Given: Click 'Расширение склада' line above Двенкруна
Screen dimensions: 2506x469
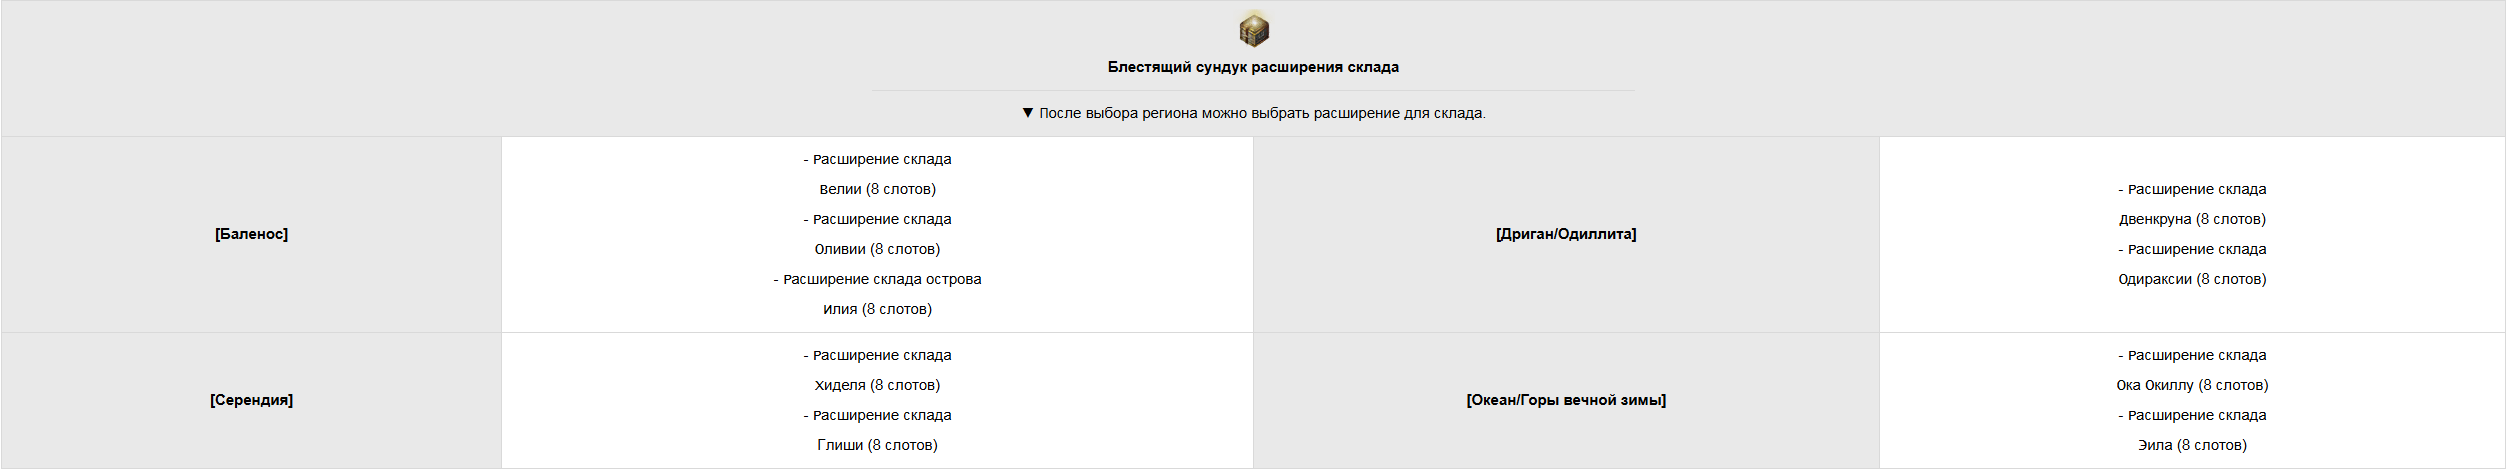Looking at the screenshot, I should (2192, 189).
